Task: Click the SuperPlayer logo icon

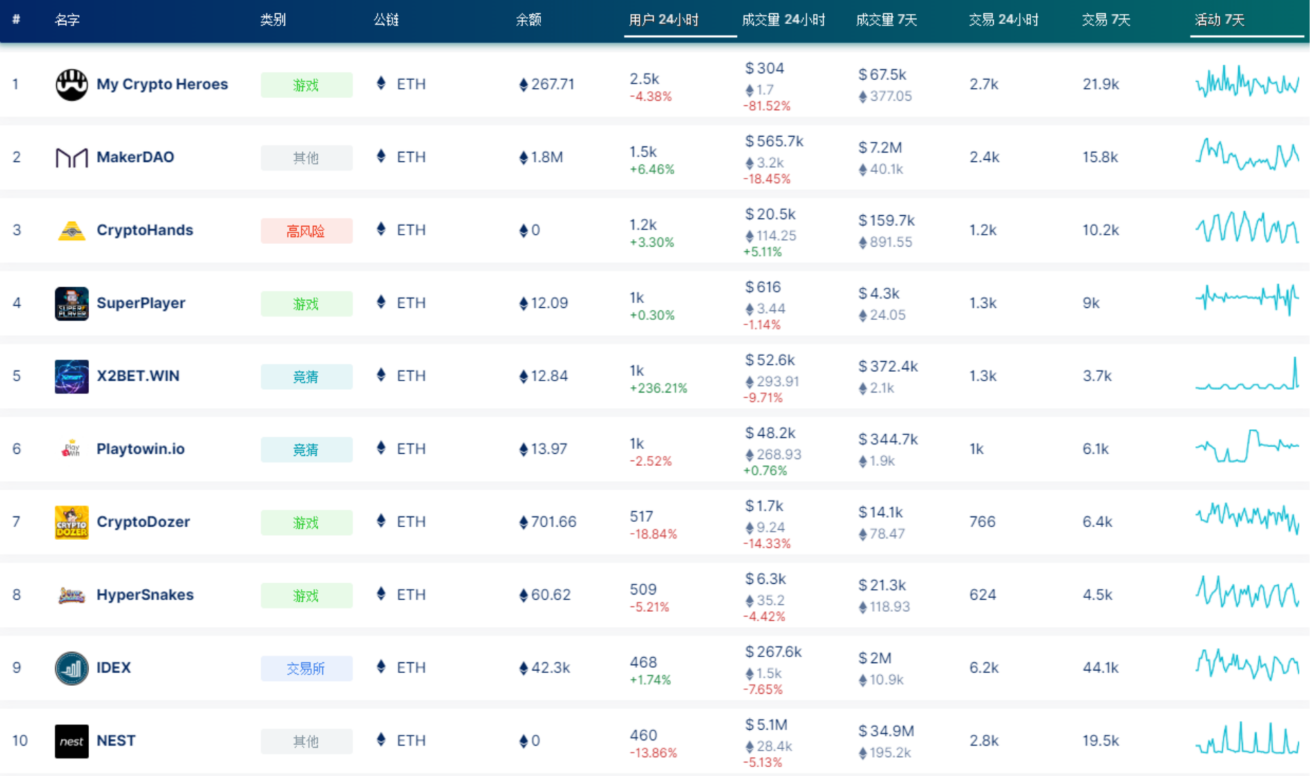Action: [72, 303]
